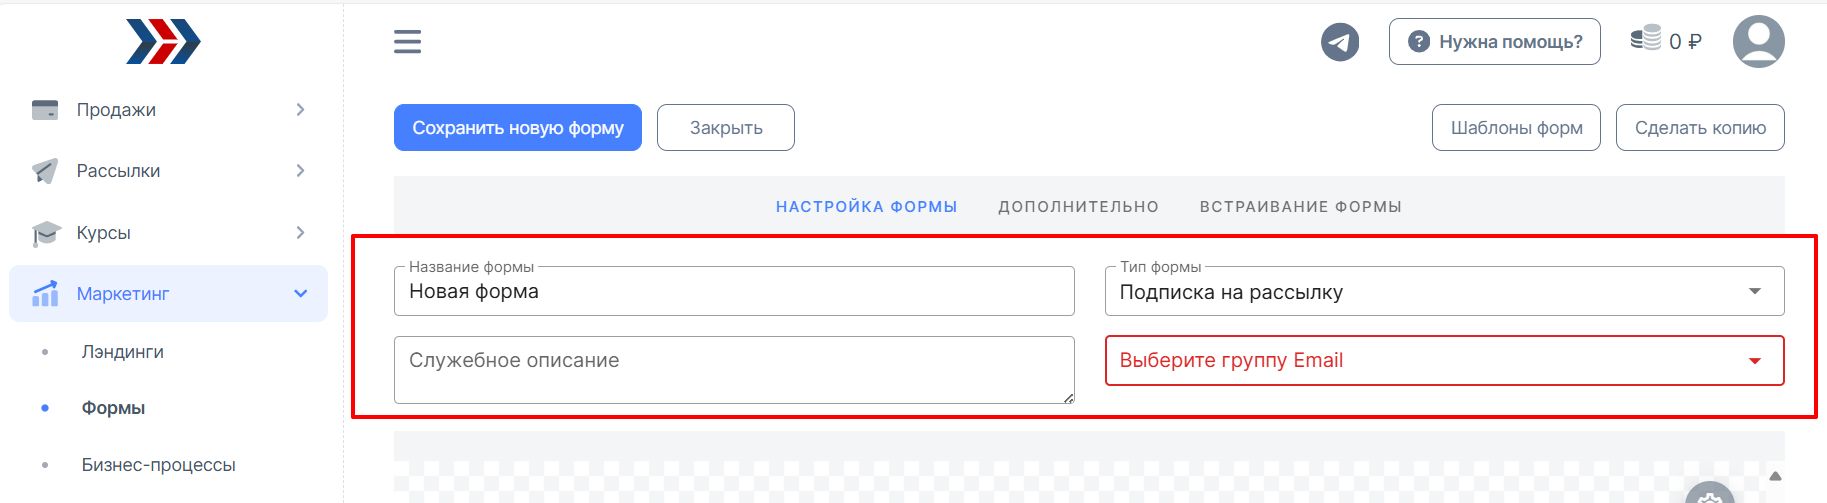Expand the Рассылки menu chevron
The height and width of the screenshot is (503, 1827).
click(x=300, y=171)
